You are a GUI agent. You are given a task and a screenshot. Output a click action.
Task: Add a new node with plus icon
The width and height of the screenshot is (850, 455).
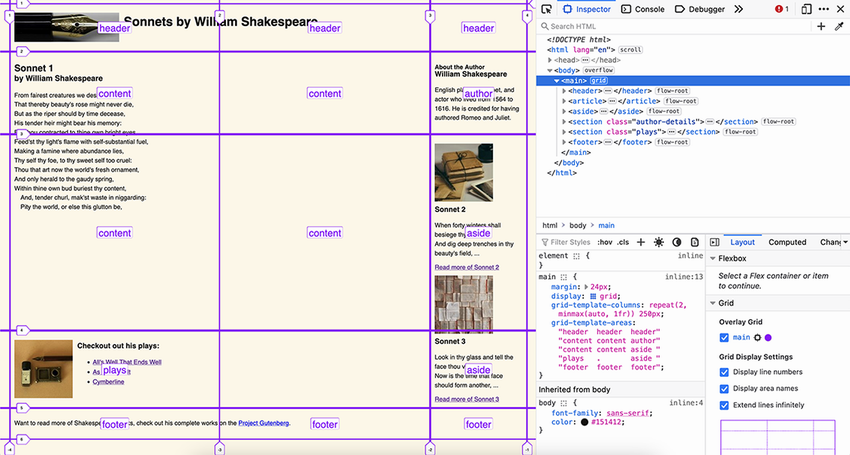pyautogui.click(x=821, y=27)
